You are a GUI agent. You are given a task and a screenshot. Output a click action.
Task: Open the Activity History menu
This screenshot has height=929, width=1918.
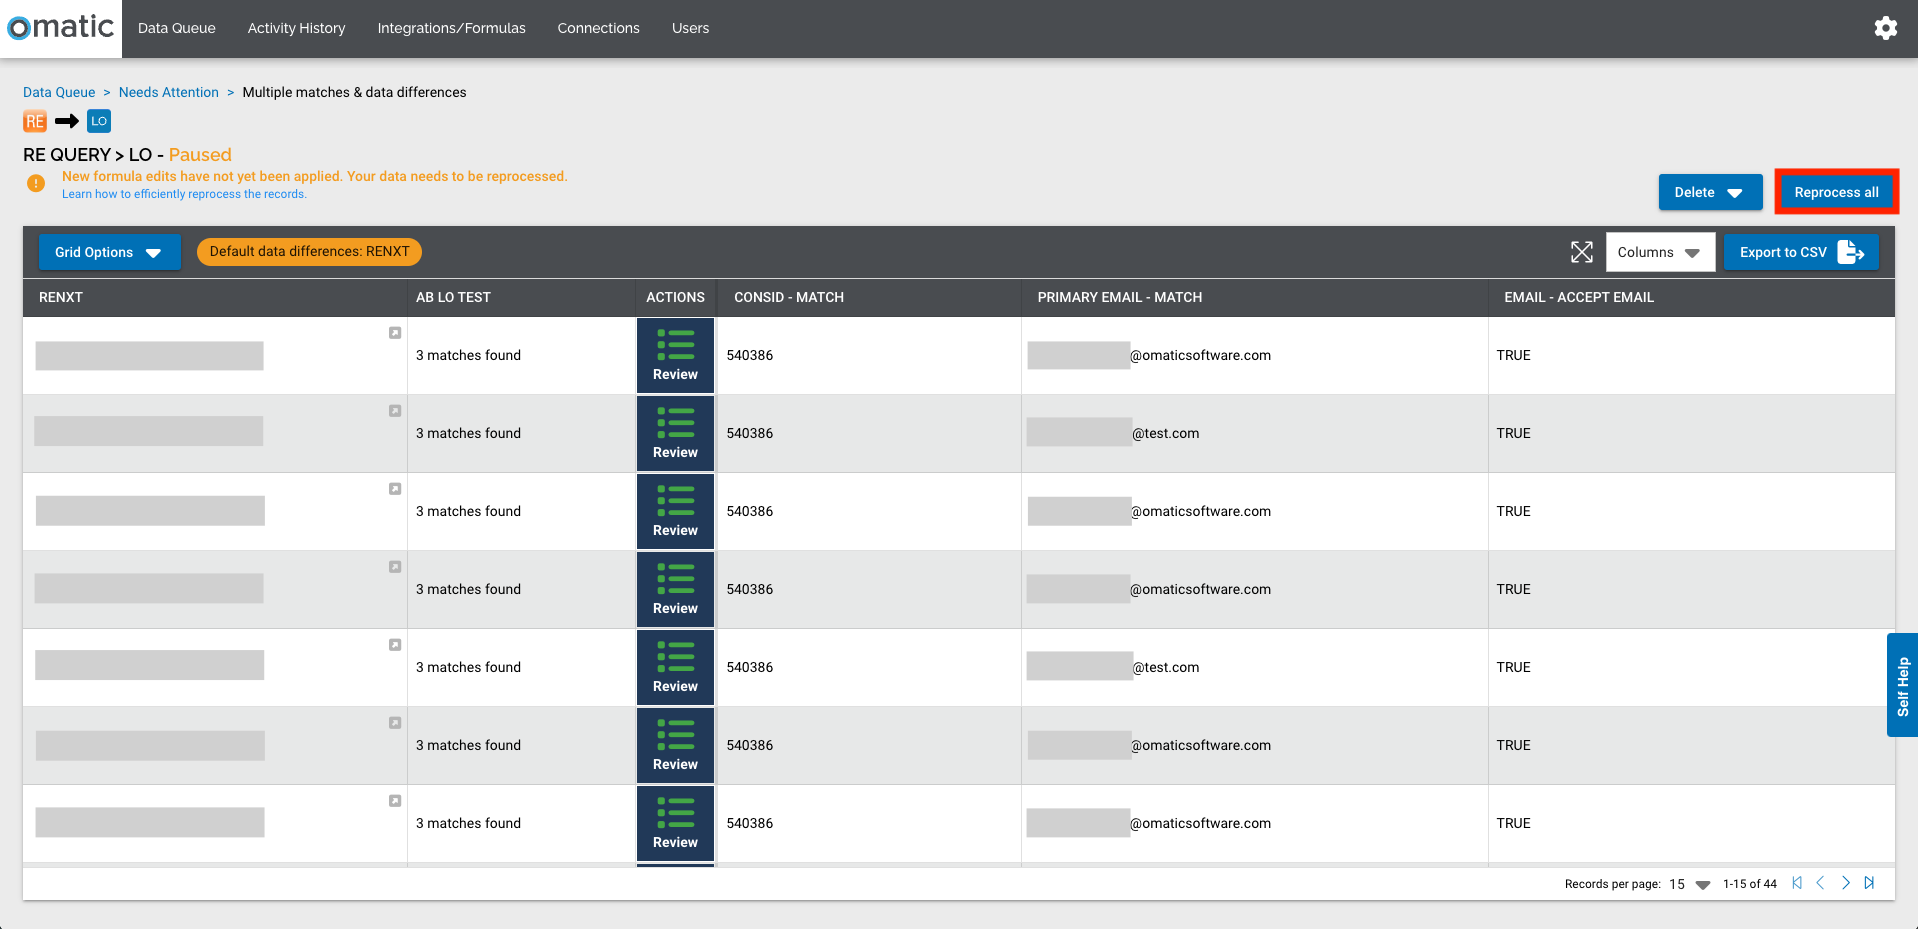coord(296,28)
